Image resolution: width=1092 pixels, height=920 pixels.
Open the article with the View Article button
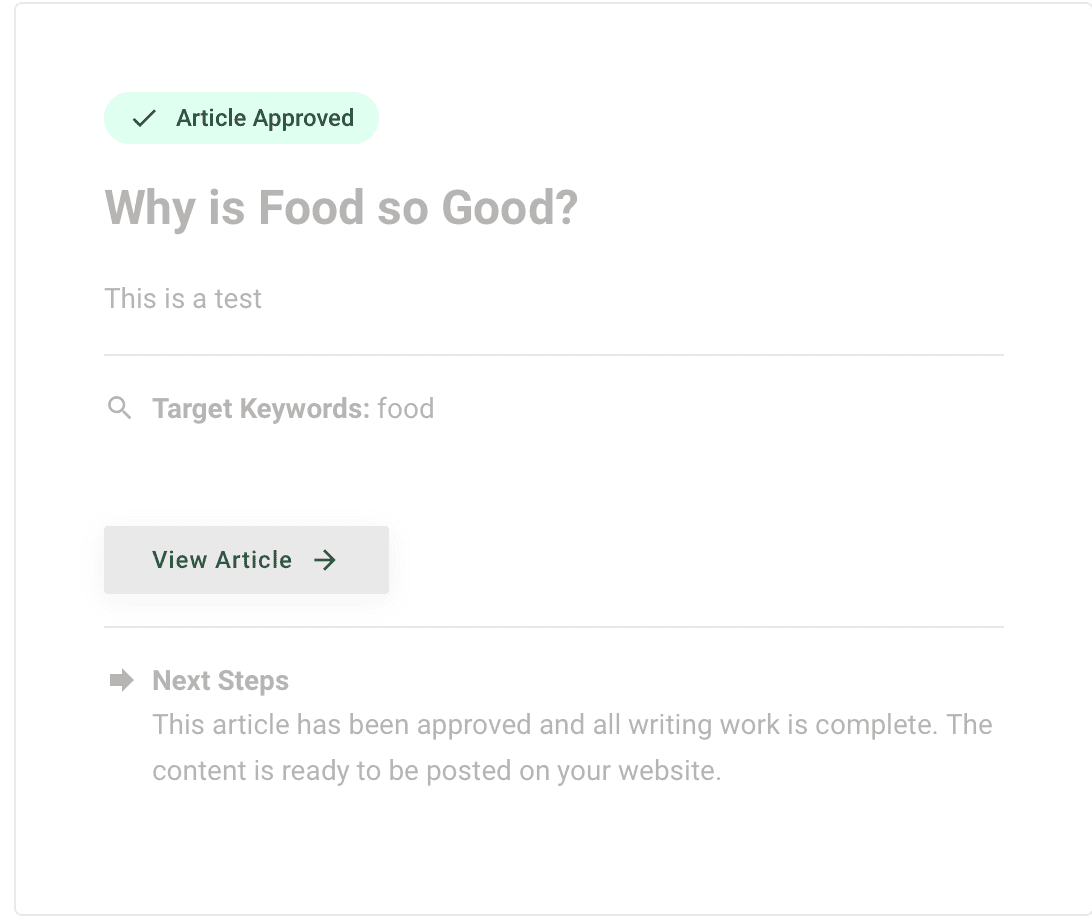[x=246, y=560]
